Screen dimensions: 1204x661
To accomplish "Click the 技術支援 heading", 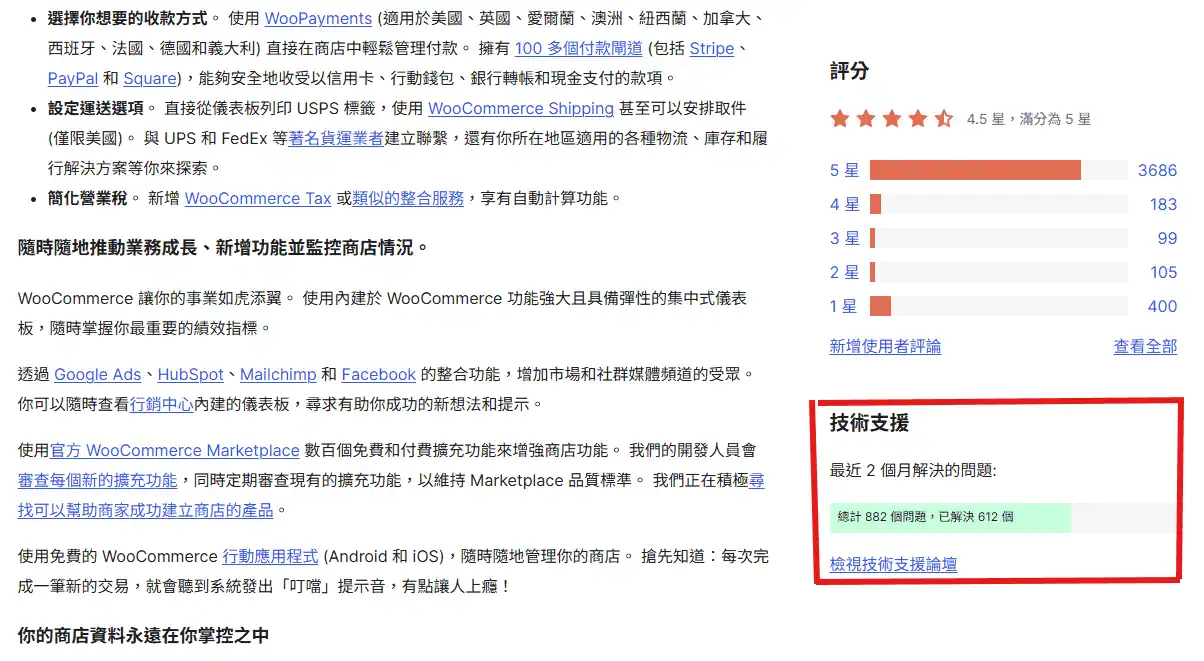I will pyautogui.click(x=869, y=423).
